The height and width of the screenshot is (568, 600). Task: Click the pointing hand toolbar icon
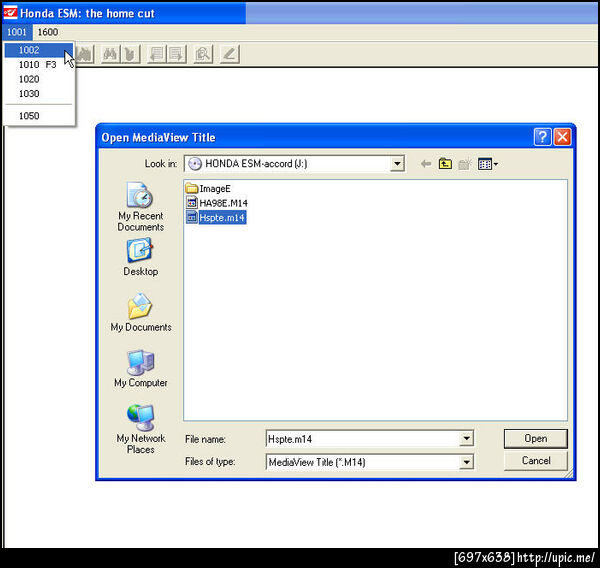[130, 54]
